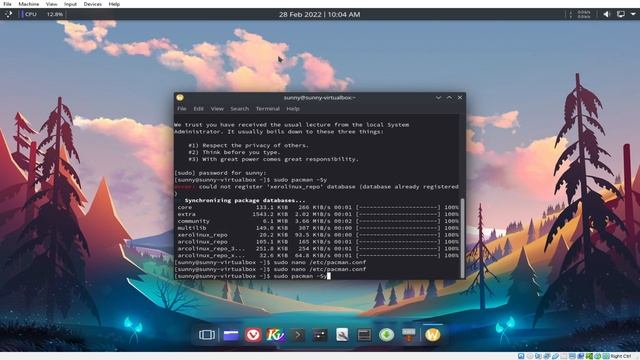This screenshot has height=360, width=640.
Task: Open the terminal Edit menu
Action: tap(198, 109)
